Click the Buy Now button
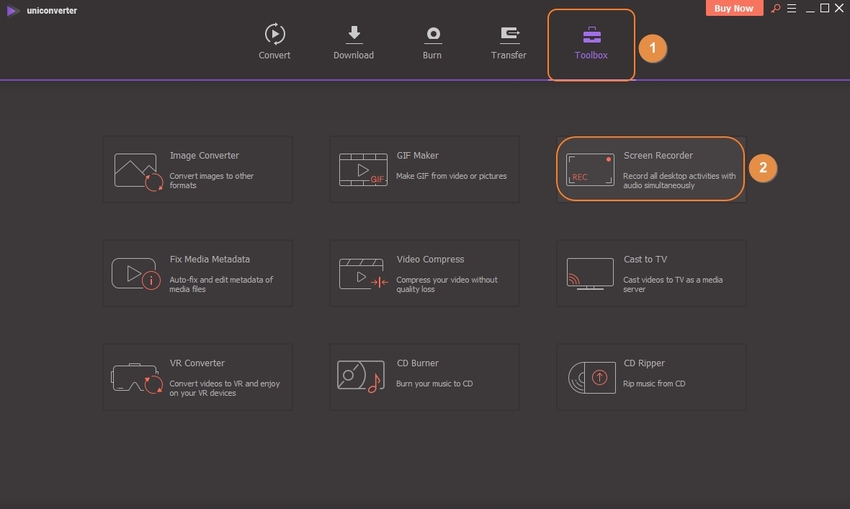850x509 pixels. click(735, 8)
